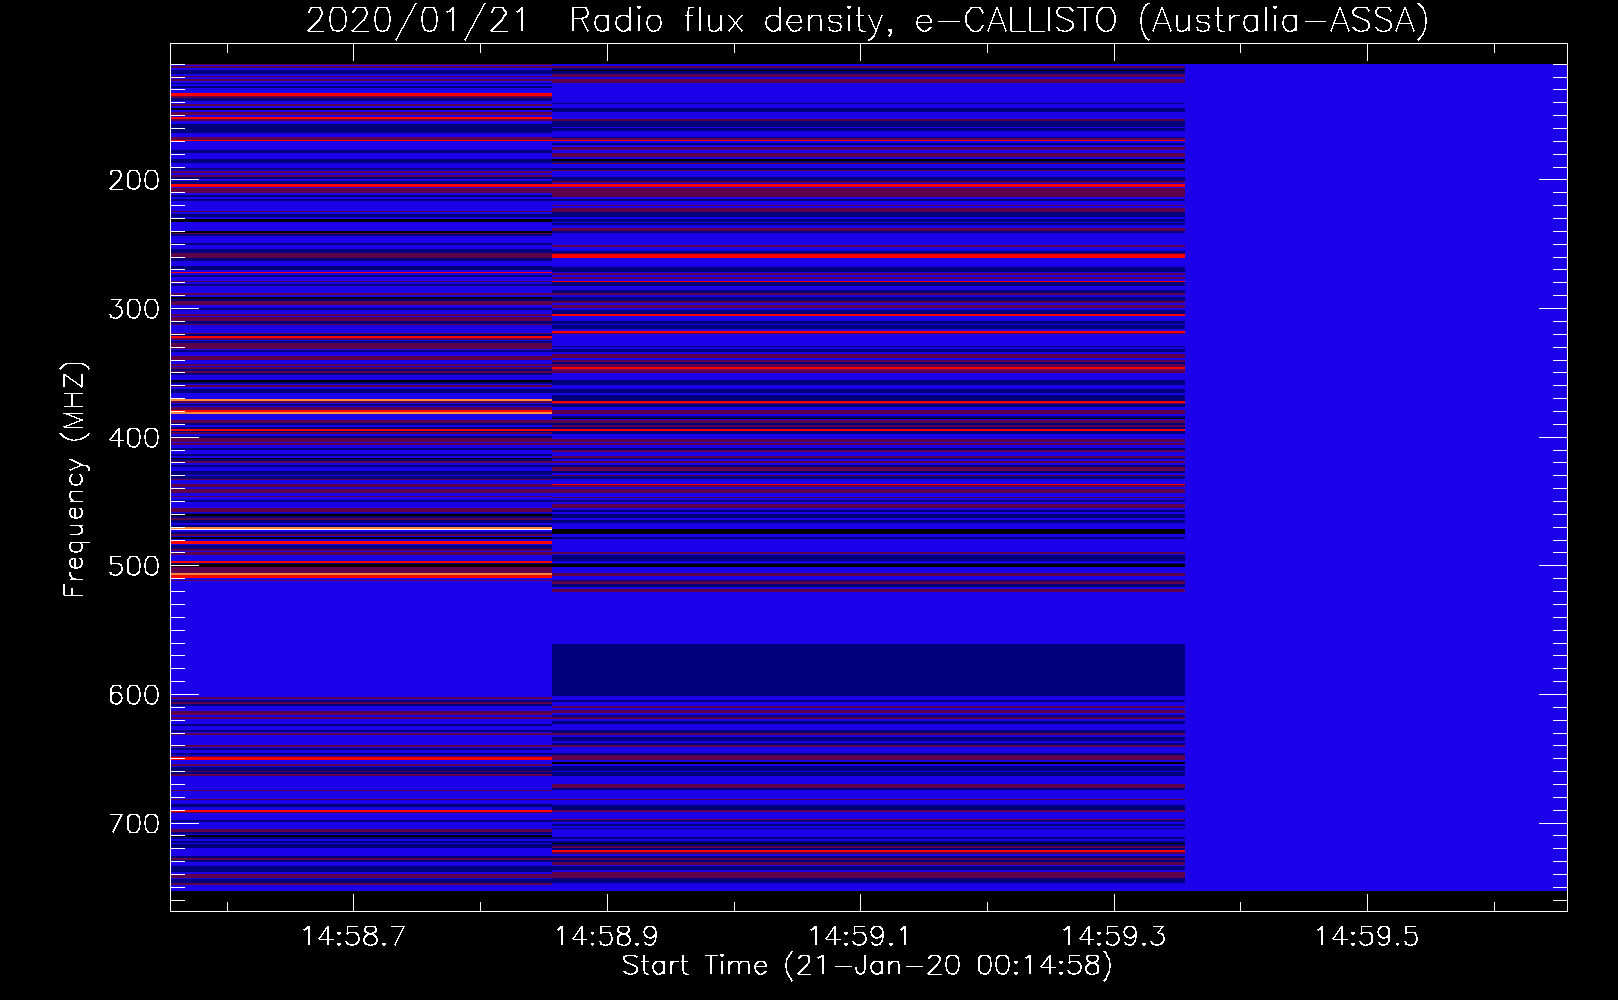Viewport: 1618px width, 1000px height.
Task: Click the 14:58.7 time tick label
Action: point(354,937)
